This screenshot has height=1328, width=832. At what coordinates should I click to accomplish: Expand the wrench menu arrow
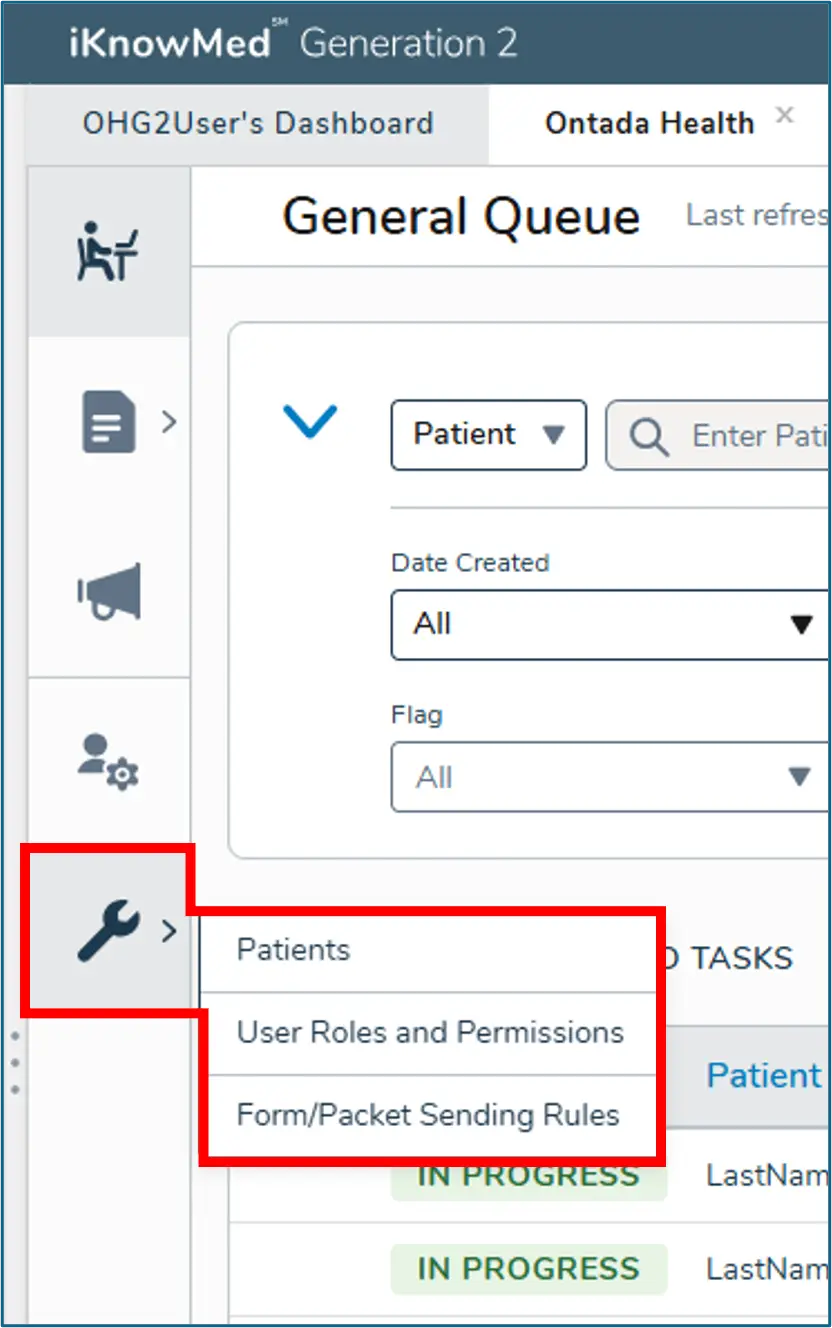click(x=169, y=931)
